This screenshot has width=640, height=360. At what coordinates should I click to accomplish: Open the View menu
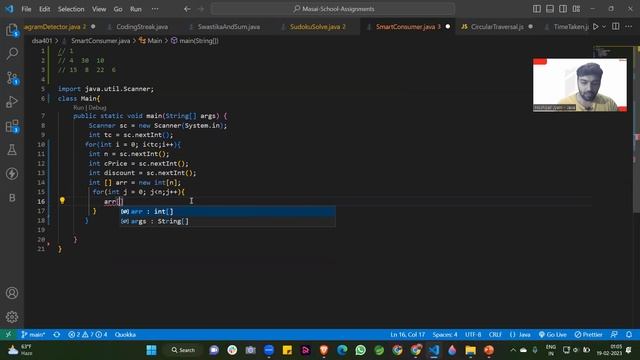99,9
